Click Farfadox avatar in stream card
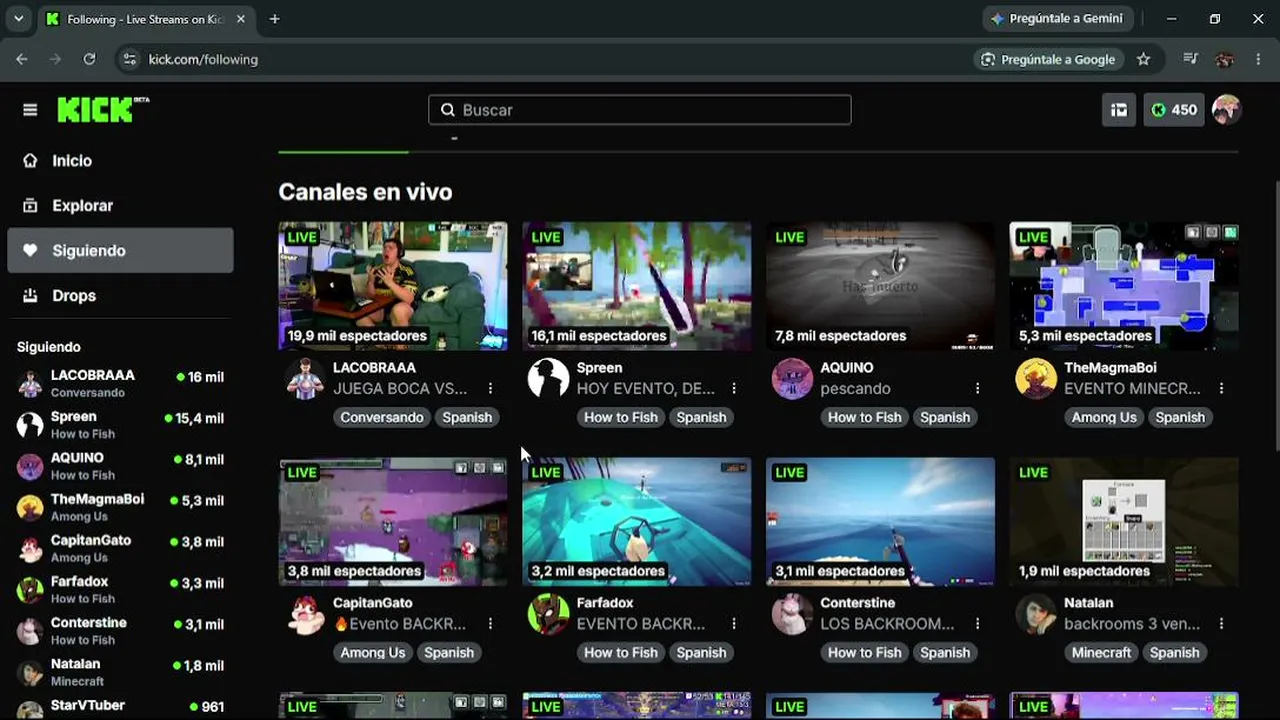This screenshot has width=1280, height=720. point(548,614)
